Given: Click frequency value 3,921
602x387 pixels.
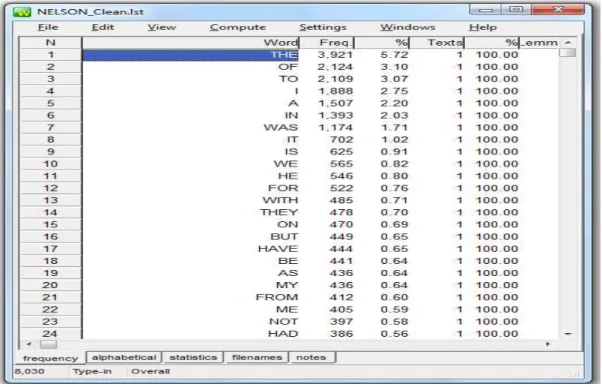Looking at the screenshot, I should [335, 55].
